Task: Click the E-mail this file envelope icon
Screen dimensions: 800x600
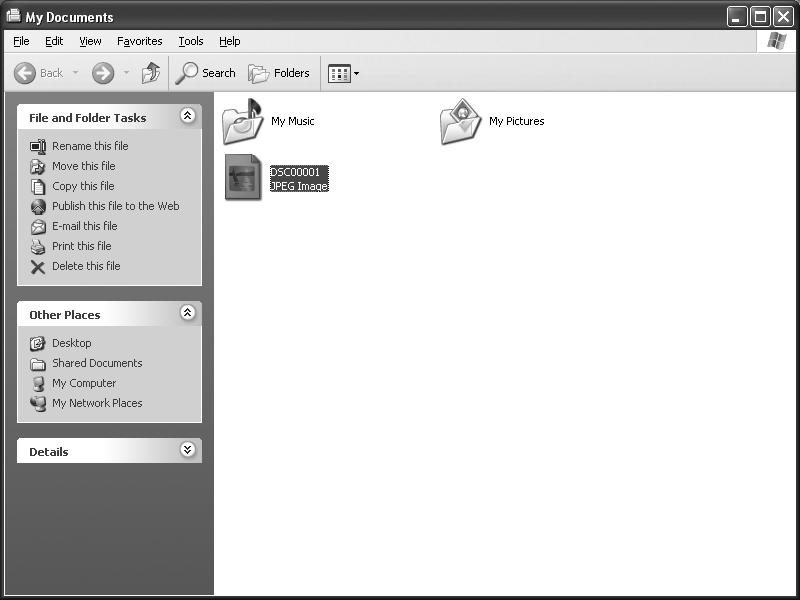Action: pos(38,227)
